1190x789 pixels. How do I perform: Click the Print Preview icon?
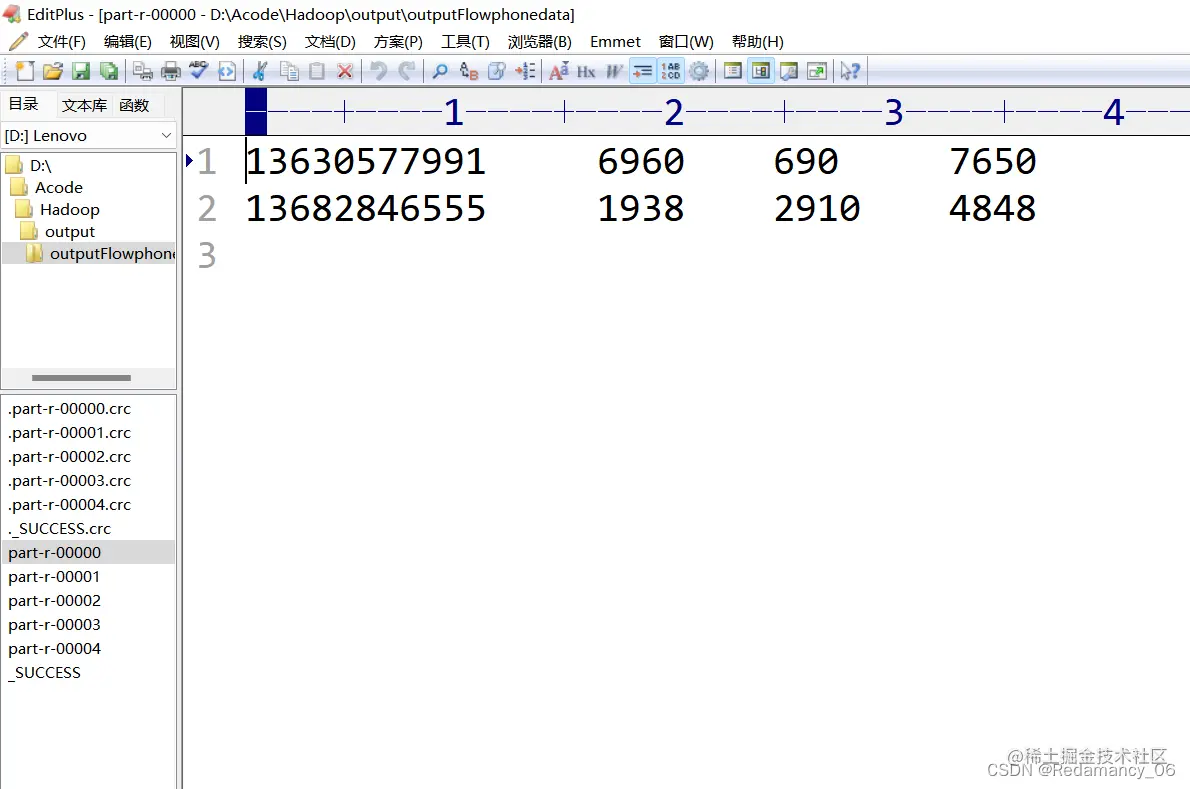click(142, 71)
